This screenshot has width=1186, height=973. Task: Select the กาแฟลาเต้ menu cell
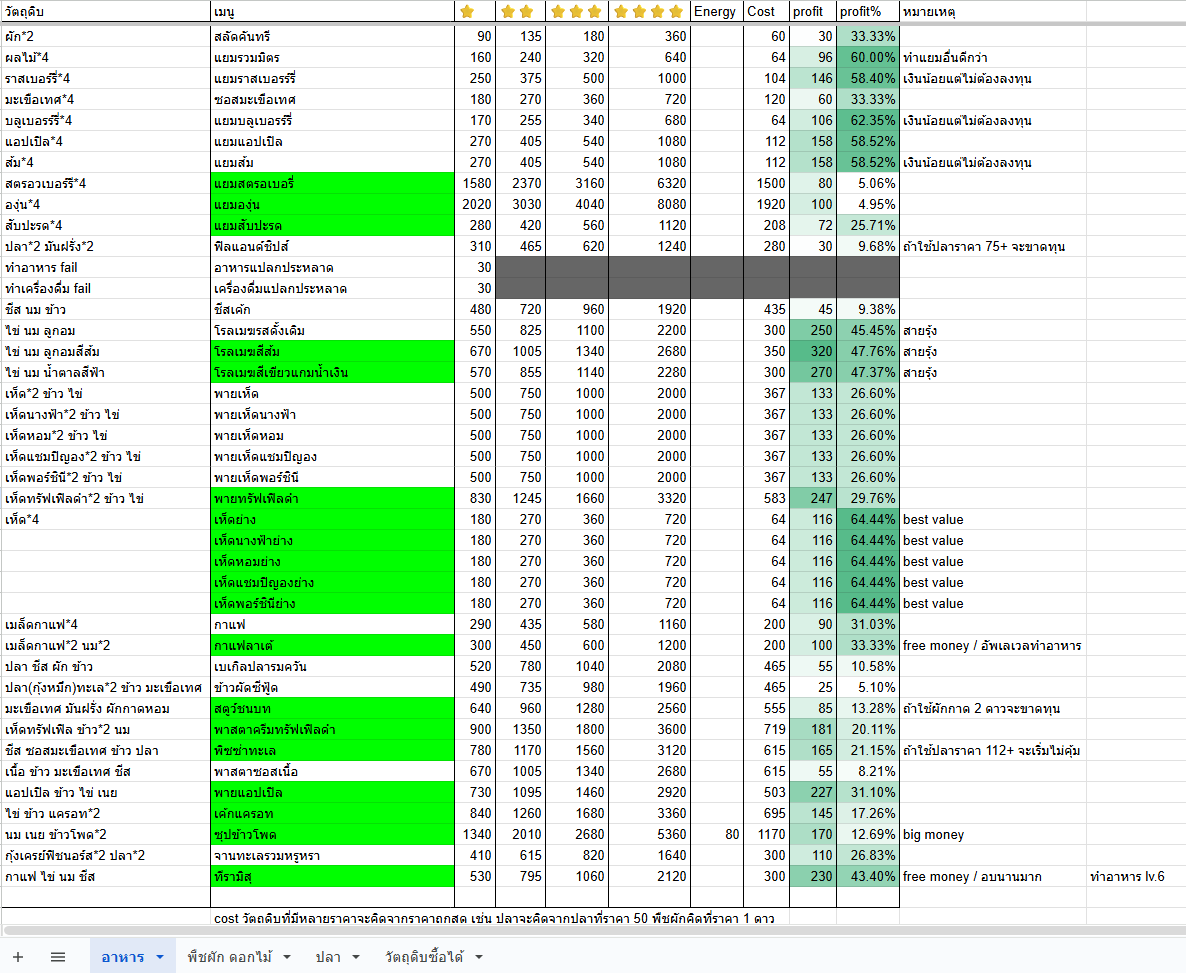[333, 645]
